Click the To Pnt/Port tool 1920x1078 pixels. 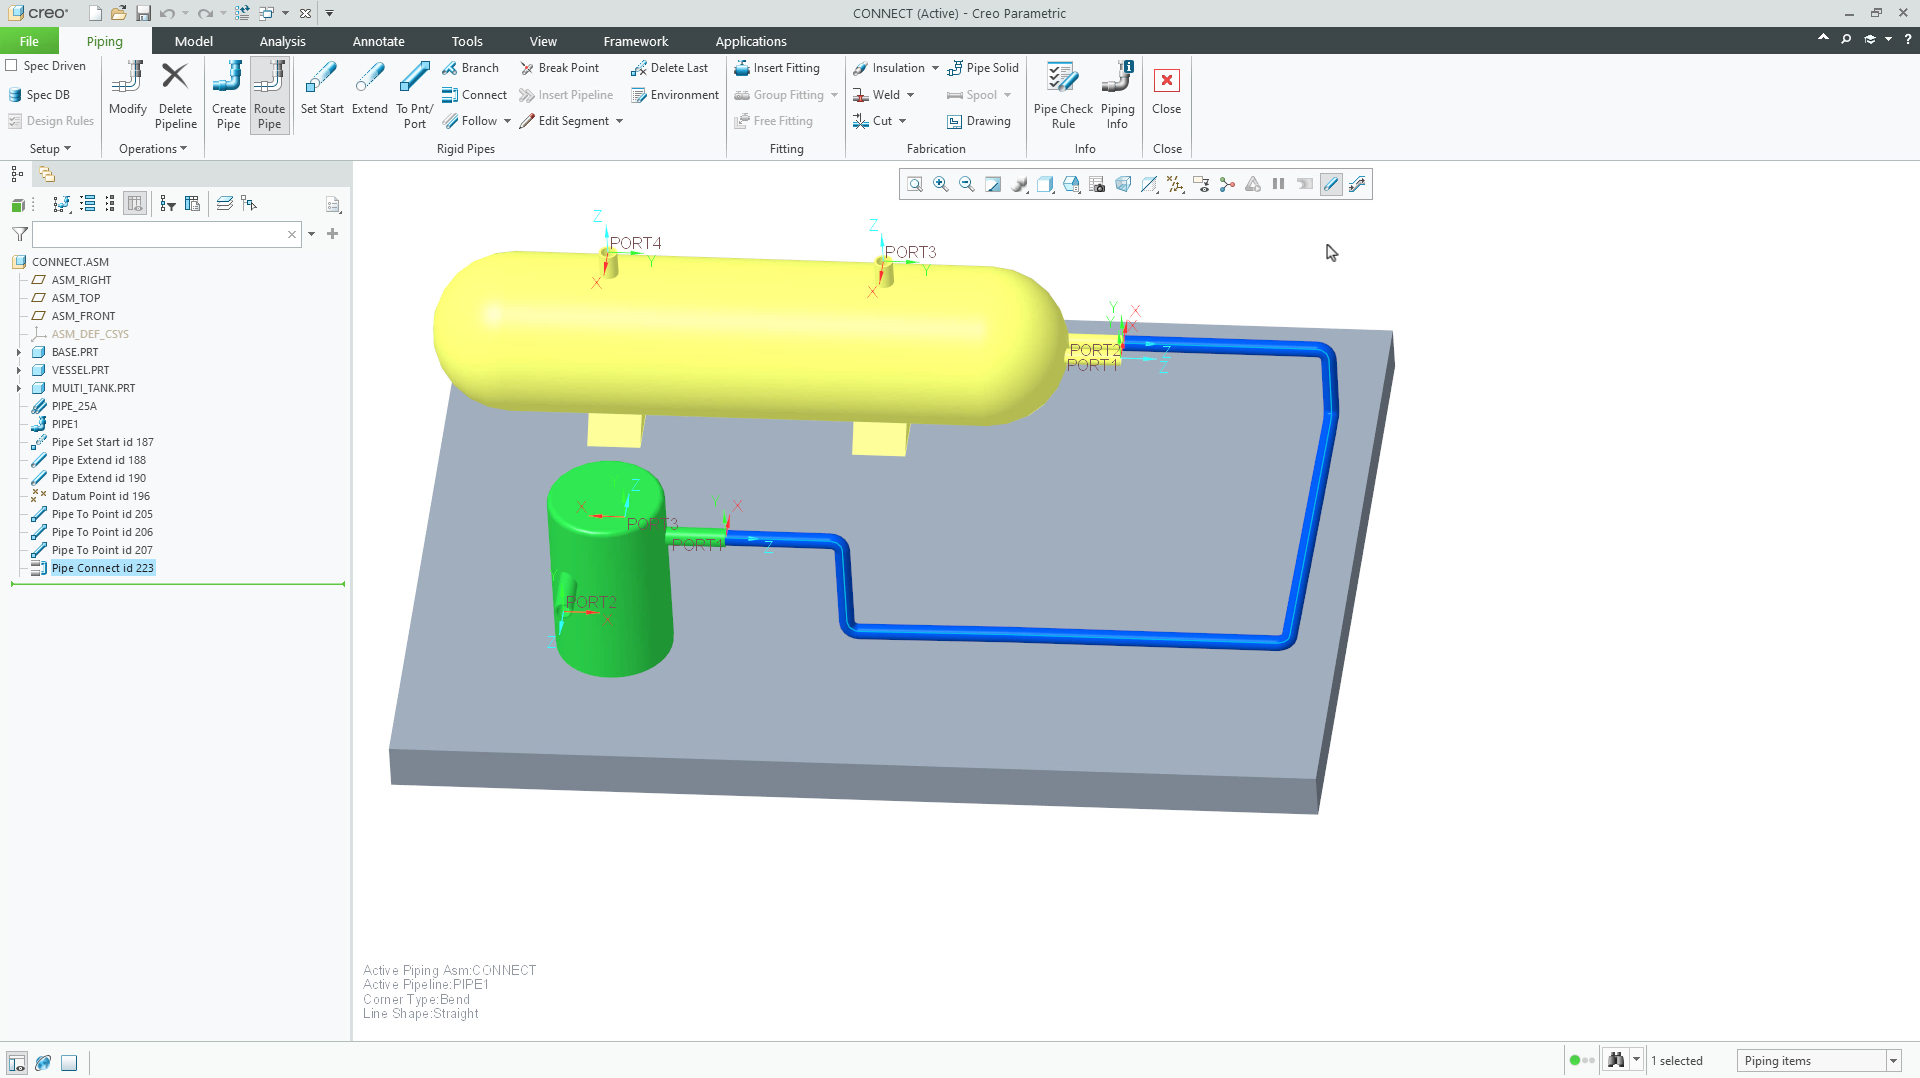pos(414,95)
